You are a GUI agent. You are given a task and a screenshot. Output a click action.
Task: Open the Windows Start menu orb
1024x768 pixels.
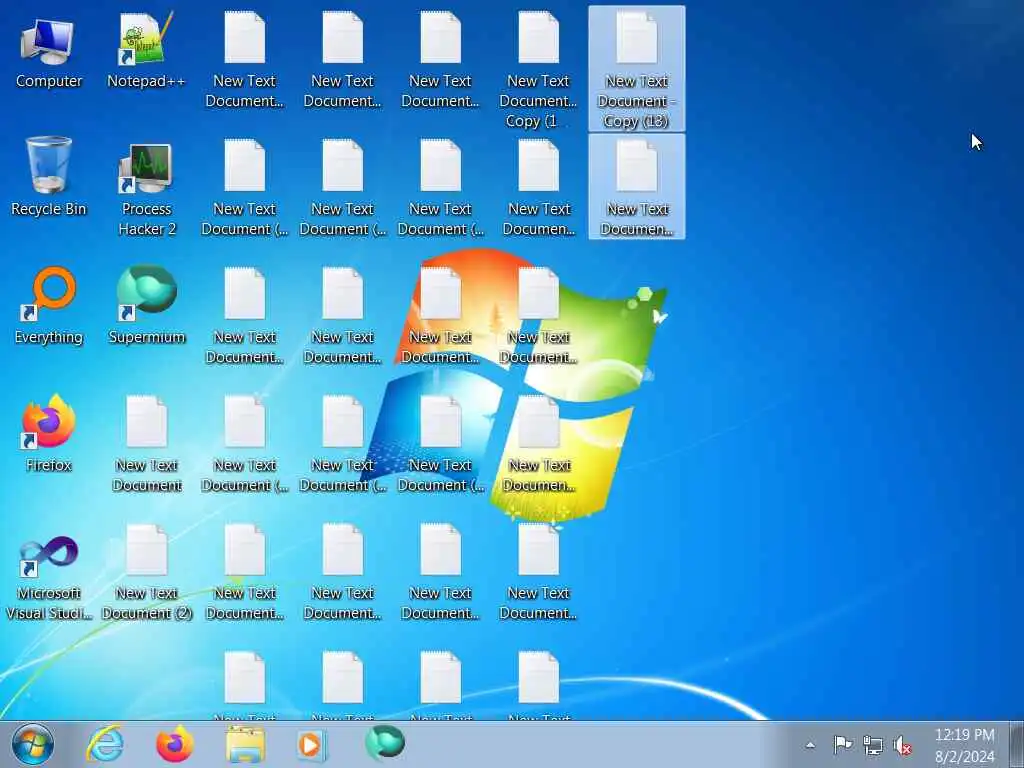pos(33,744)
